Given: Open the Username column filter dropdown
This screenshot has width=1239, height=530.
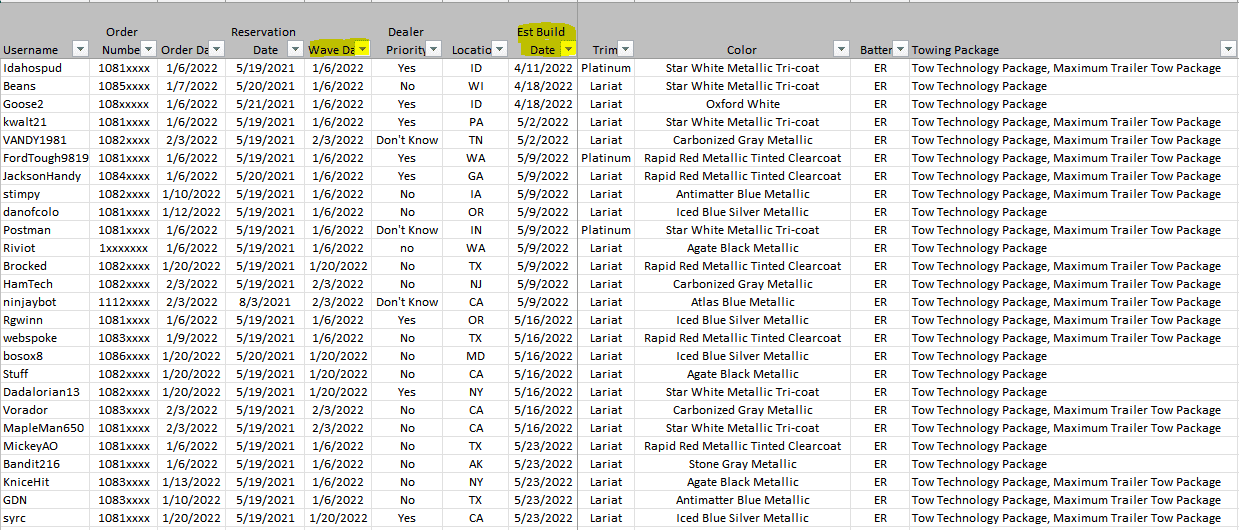Looking at the screenshot, I should 78,50.
